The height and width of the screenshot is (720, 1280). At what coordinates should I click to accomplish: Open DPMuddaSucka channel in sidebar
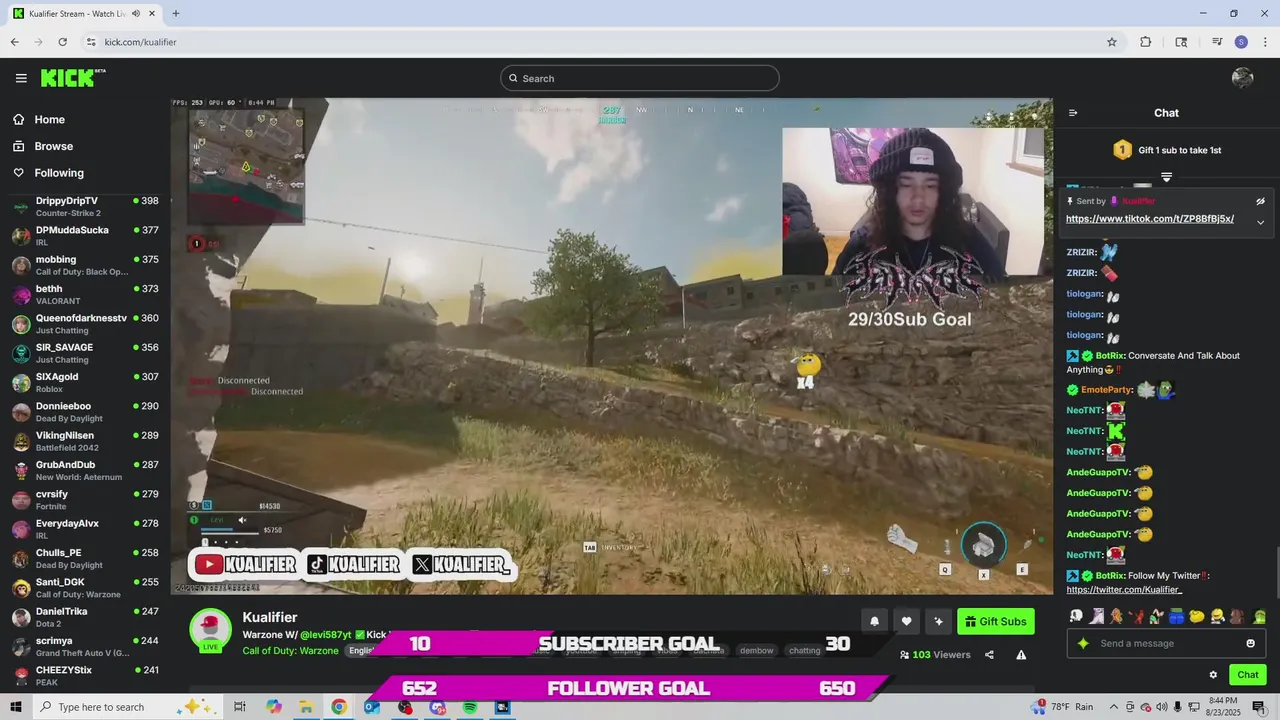pos(85,236)
